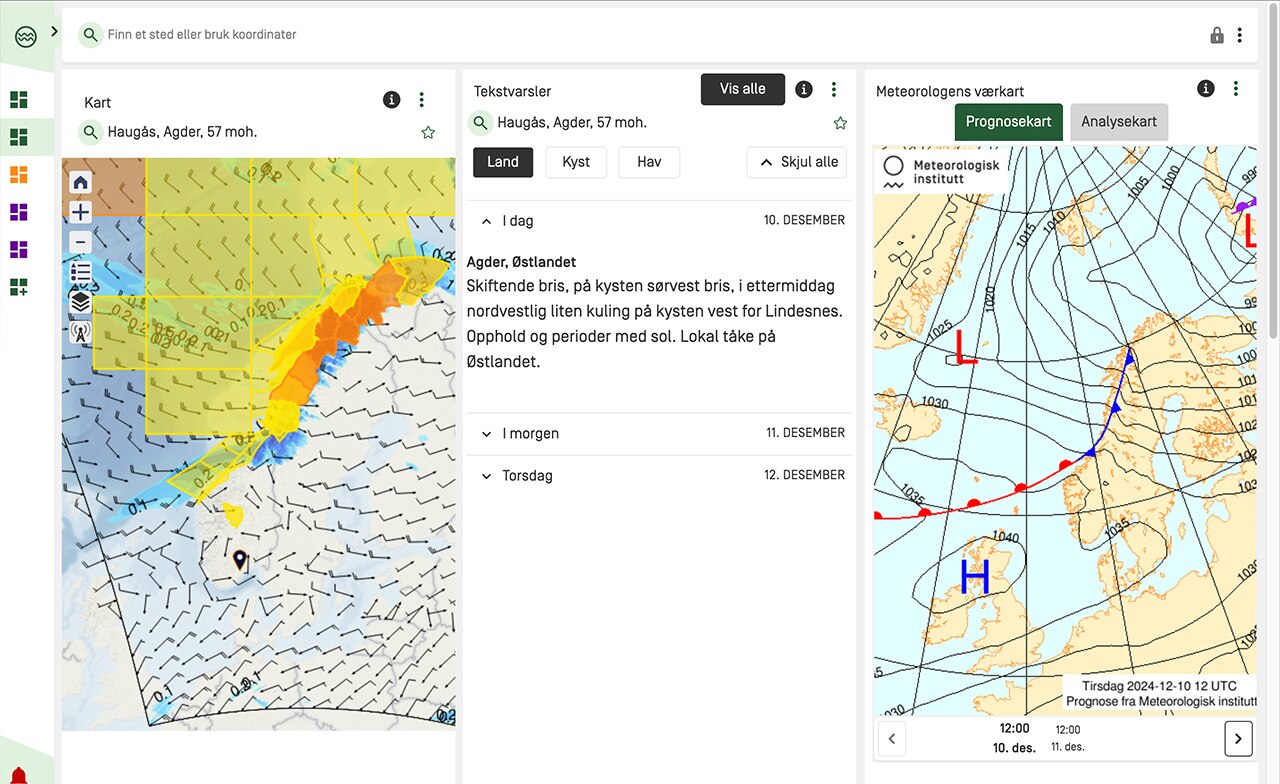The height and width of the screenshot is (784, 1280).
Task: Switch to the Analysekart tab
Action: tap(1118, 122)
